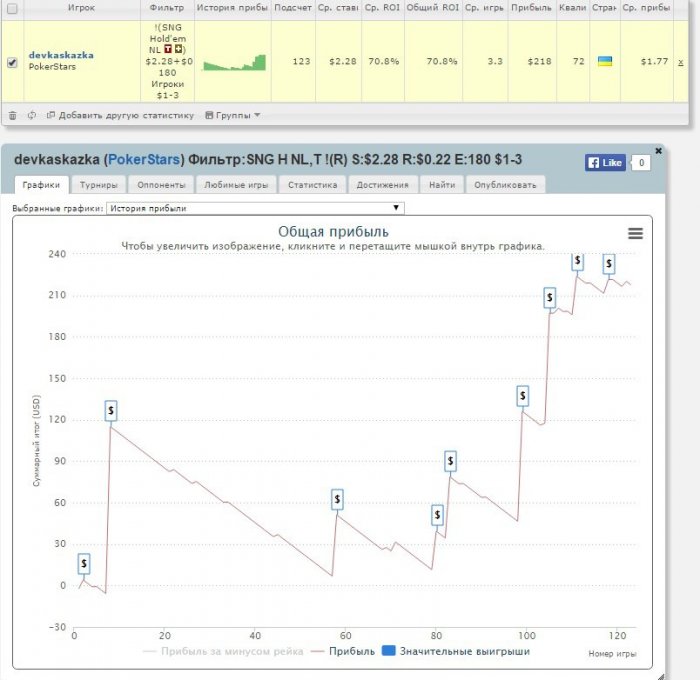Open the Опубликовать tab
The height and width of the screenshot is (680, 700).
505,185
